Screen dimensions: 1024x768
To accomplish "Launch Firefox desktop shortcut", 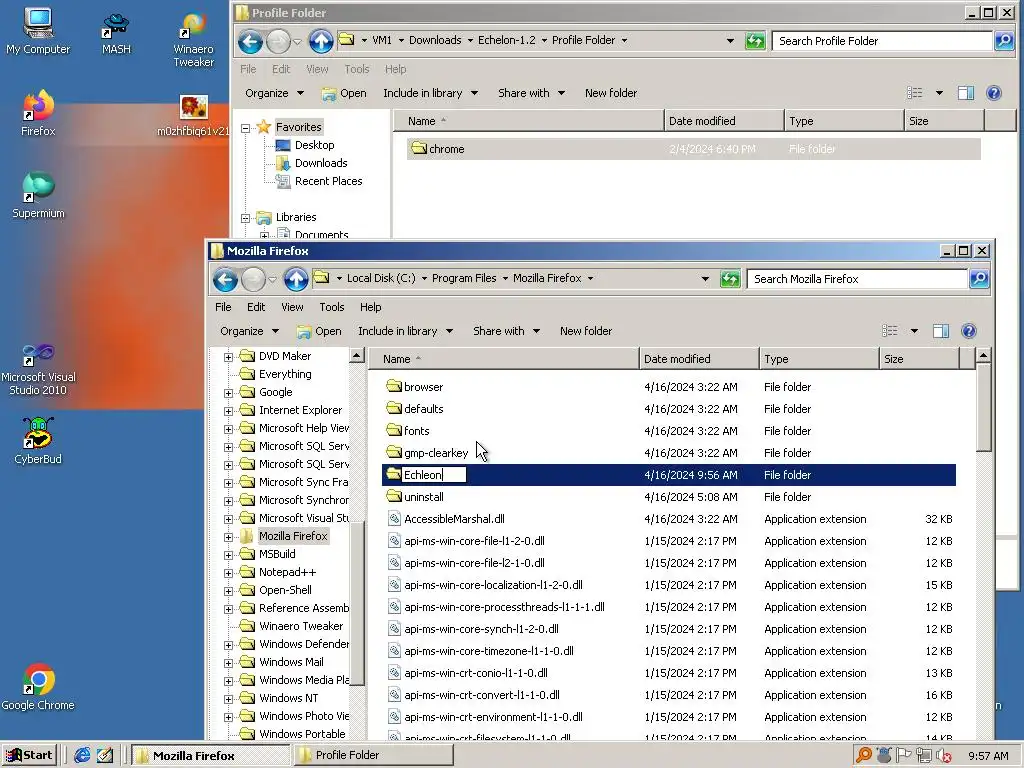I will tap(38, 112).
